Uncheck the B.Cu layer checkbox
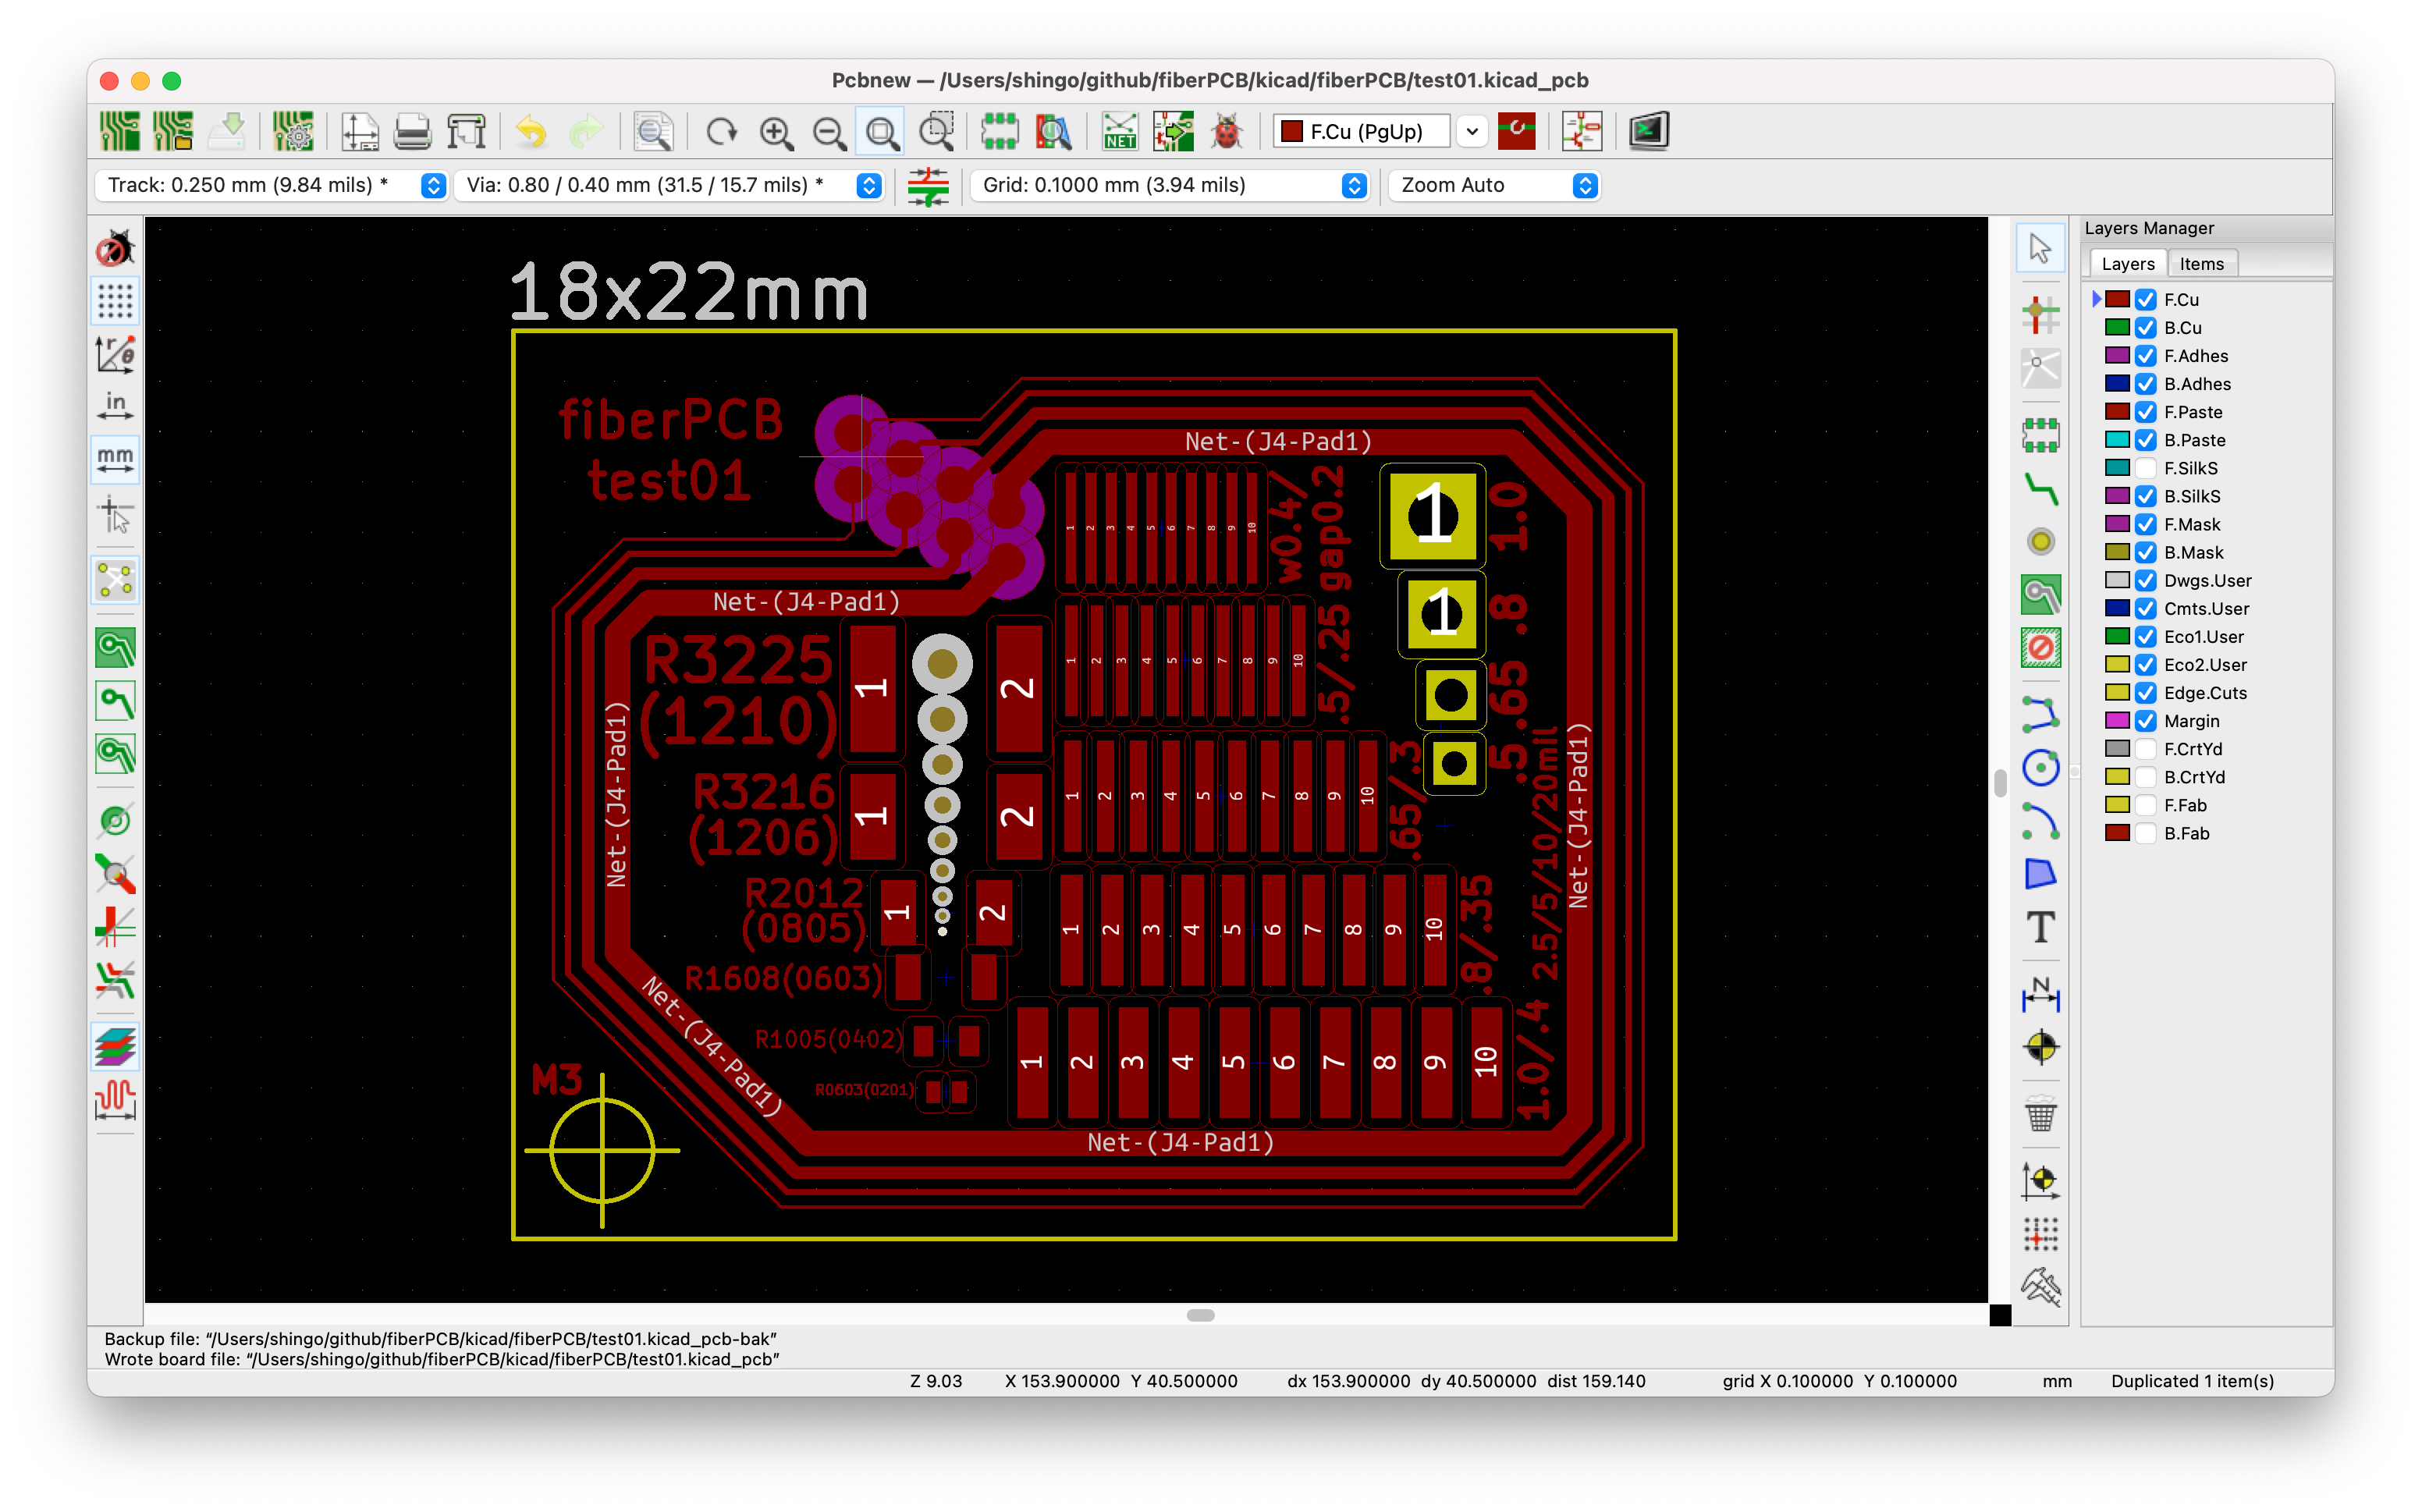The image size is (2422, 1512). pos(2145,328)
